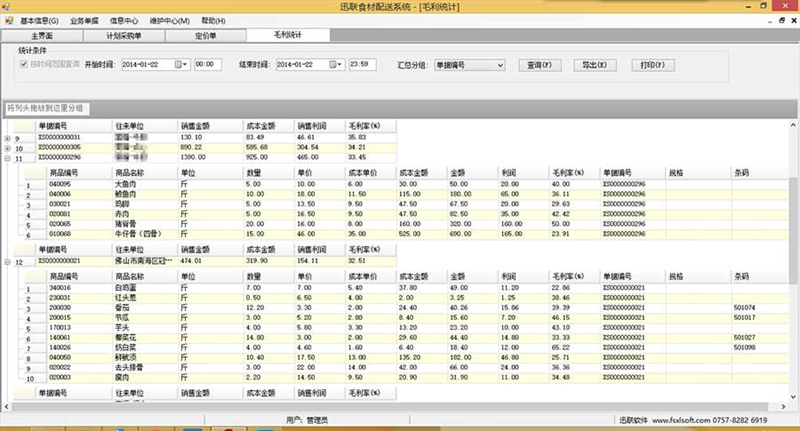Screen dimensions: 800x431
Task: Click the 打印 button
Action: [x=651, y=65]
